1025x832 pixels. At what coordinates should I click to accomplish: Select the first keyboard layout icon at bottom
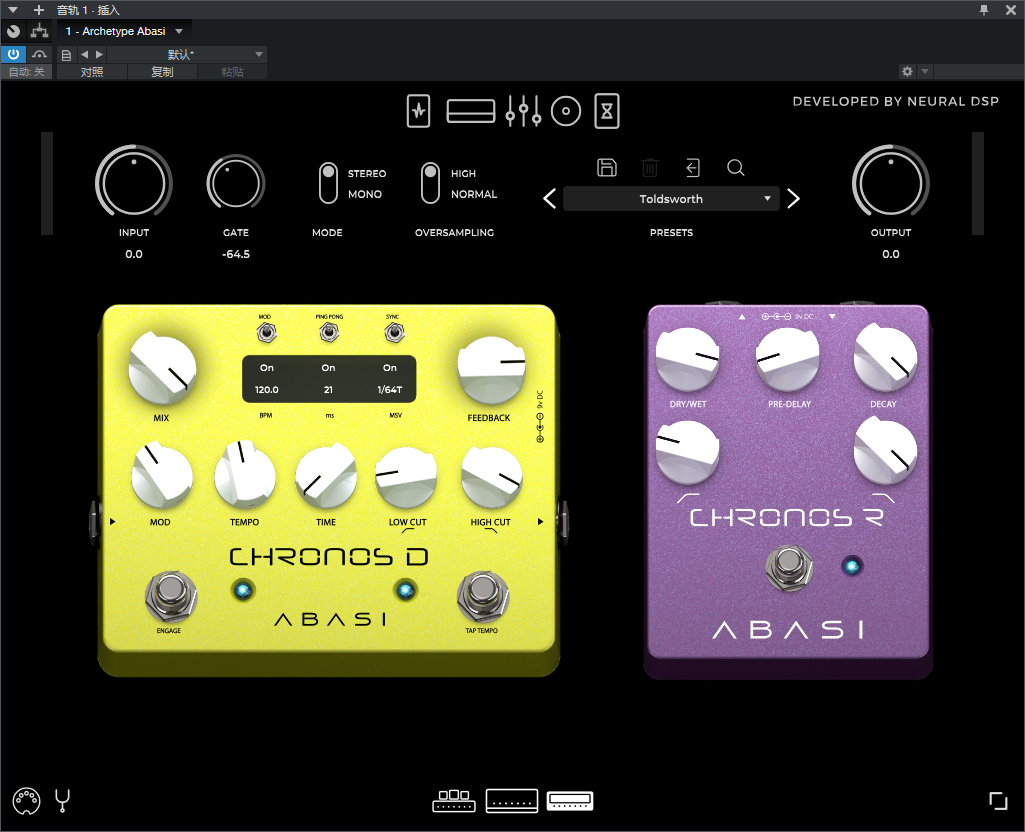[x=454, y=801]
